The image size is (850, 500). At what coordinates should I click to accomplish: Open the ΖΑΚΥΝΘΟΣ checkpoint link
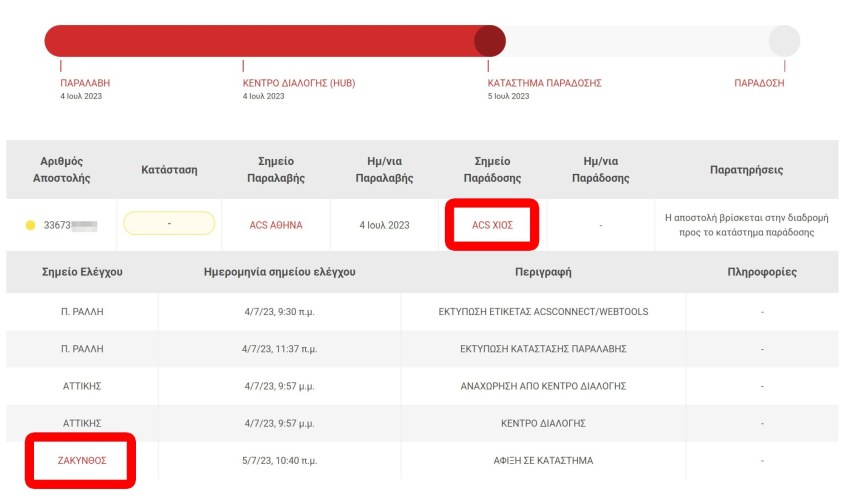82,460
